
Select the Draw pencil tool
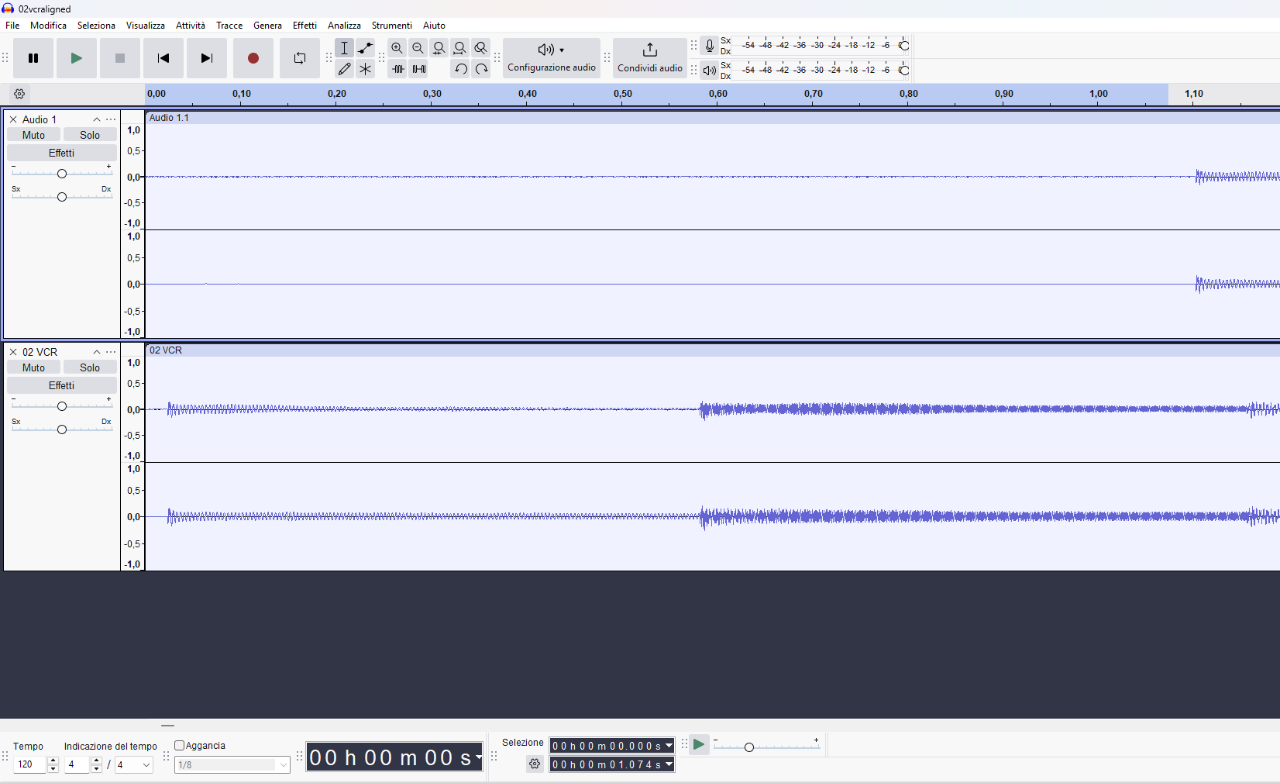(344, 69)
